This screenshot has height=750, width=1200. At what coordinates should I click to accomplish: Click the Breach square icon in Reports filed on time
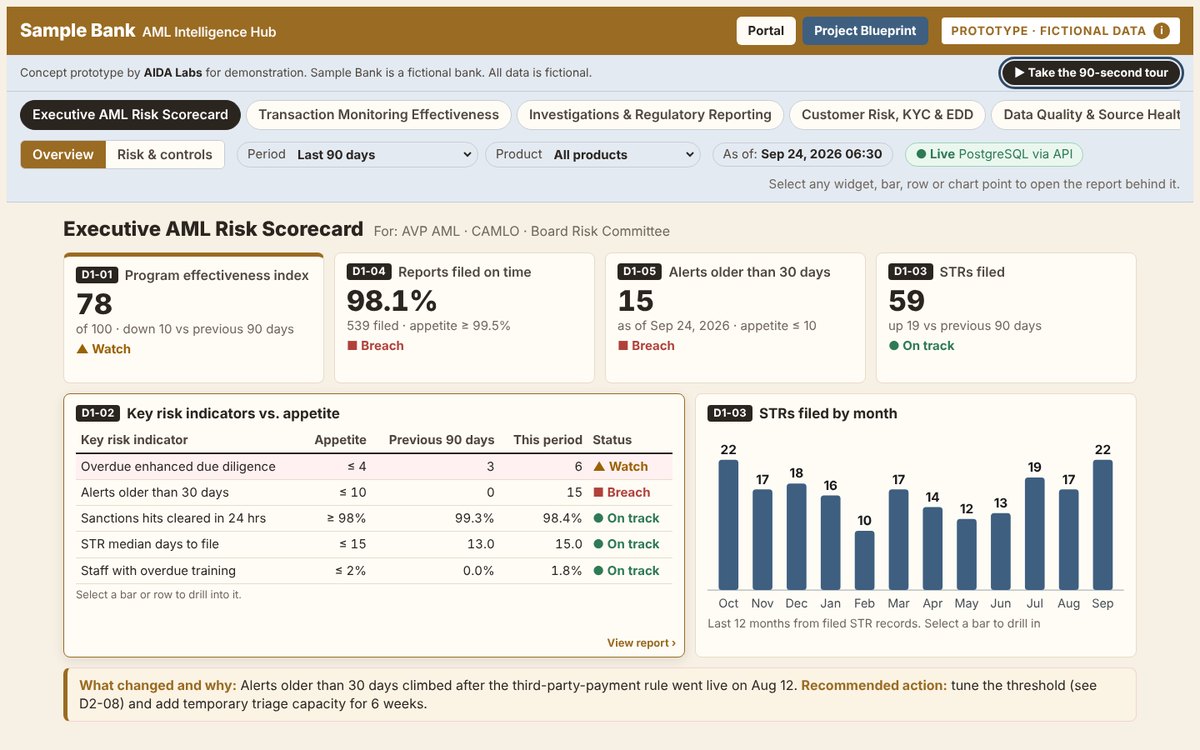coord(352,346)
